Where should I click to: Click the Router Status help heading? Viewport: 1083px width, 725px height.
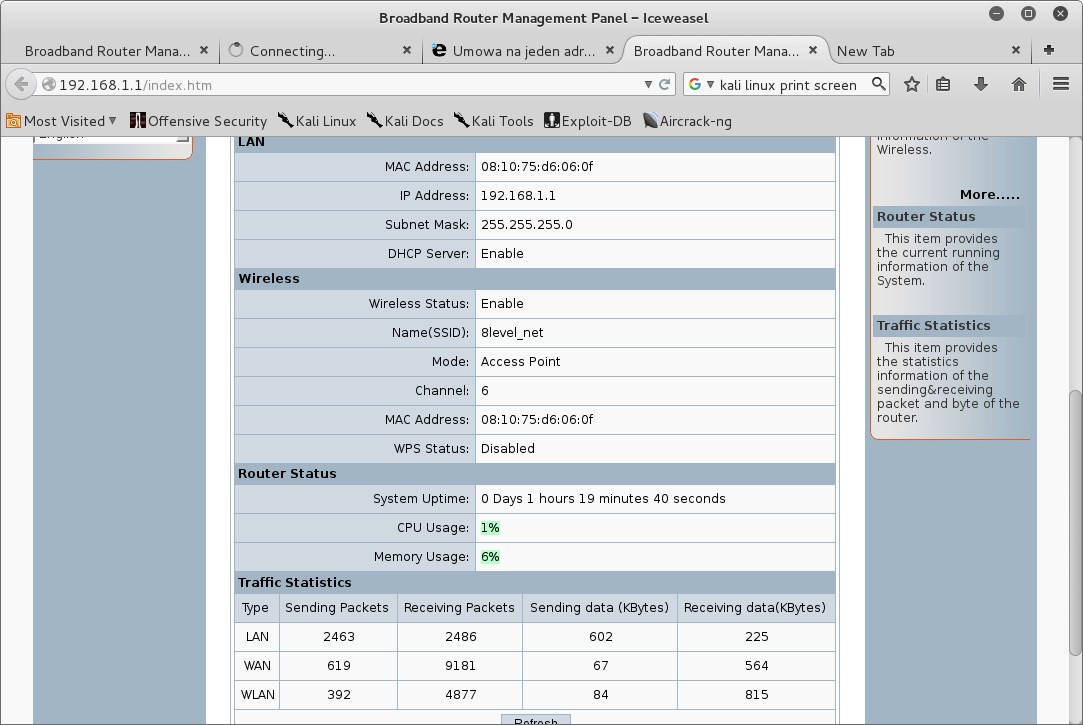[926, 216]
